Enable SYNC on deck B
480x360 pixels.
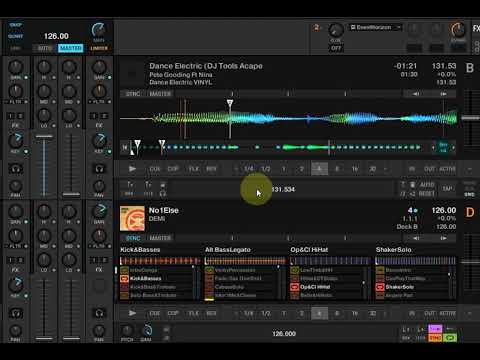point(133,94)
